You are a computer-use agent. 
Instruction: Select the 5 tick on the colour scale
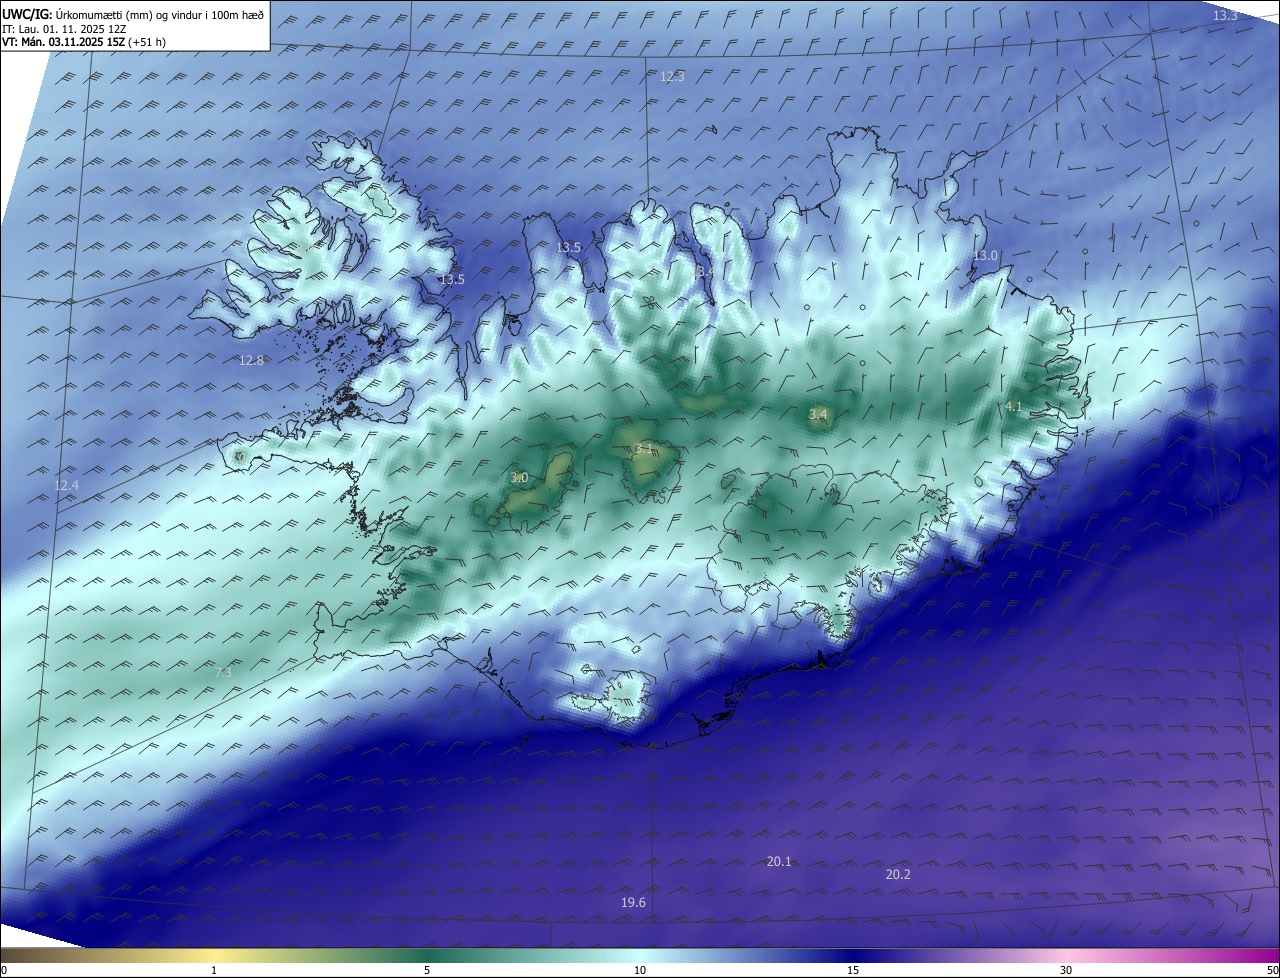point(427,970)
